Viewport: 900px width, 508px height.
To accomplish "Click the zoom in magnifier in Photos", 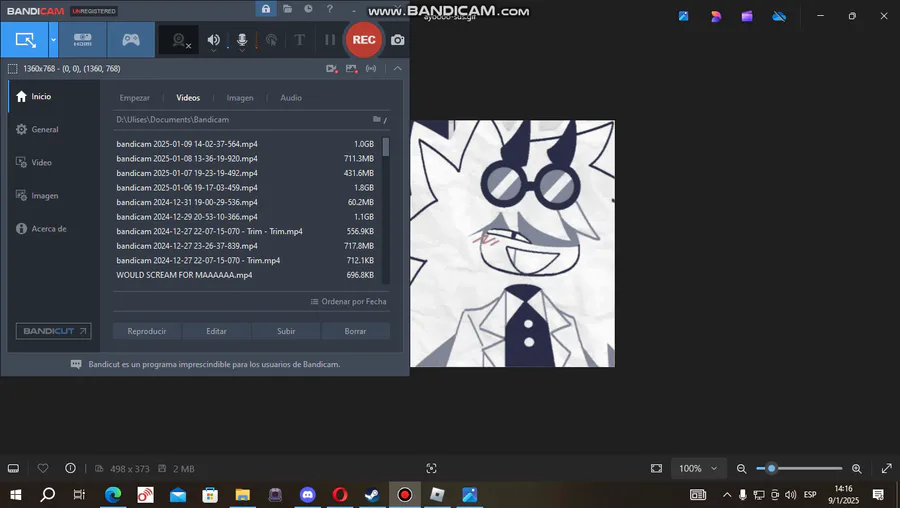I will click(857, 468).
